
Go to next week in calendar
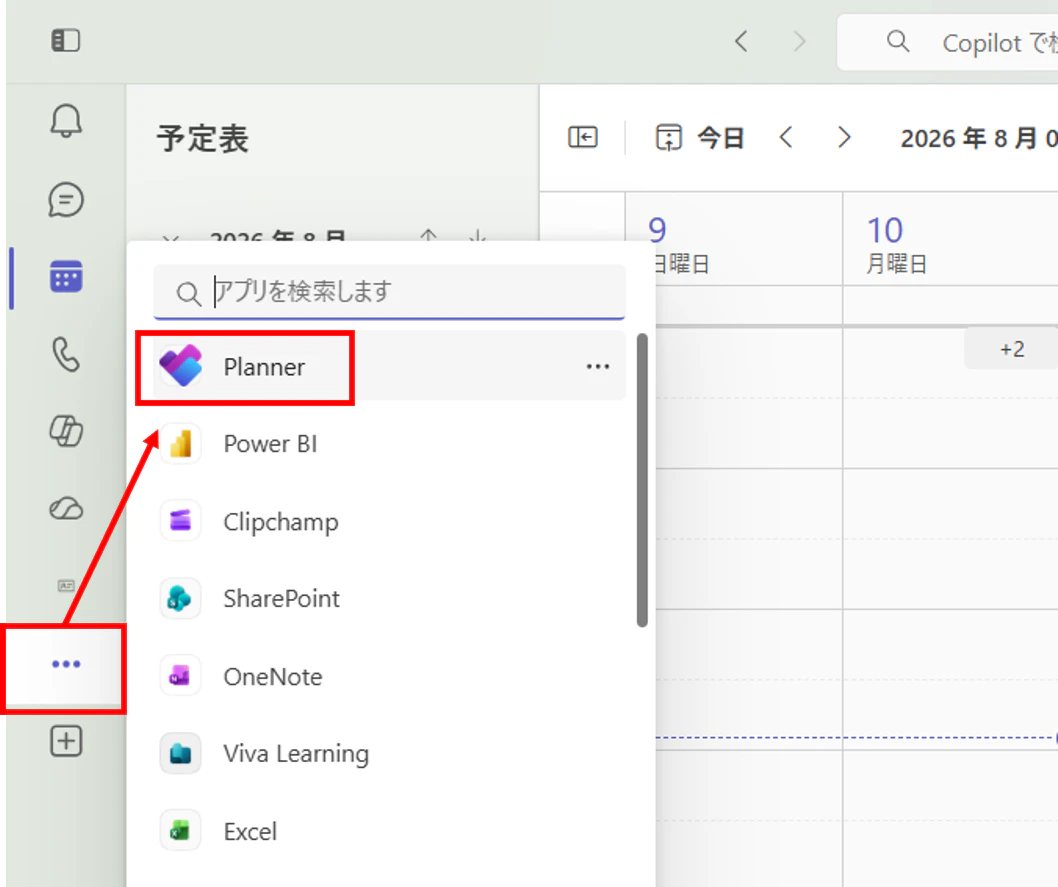pyautogui.click(x=843, y=138)
